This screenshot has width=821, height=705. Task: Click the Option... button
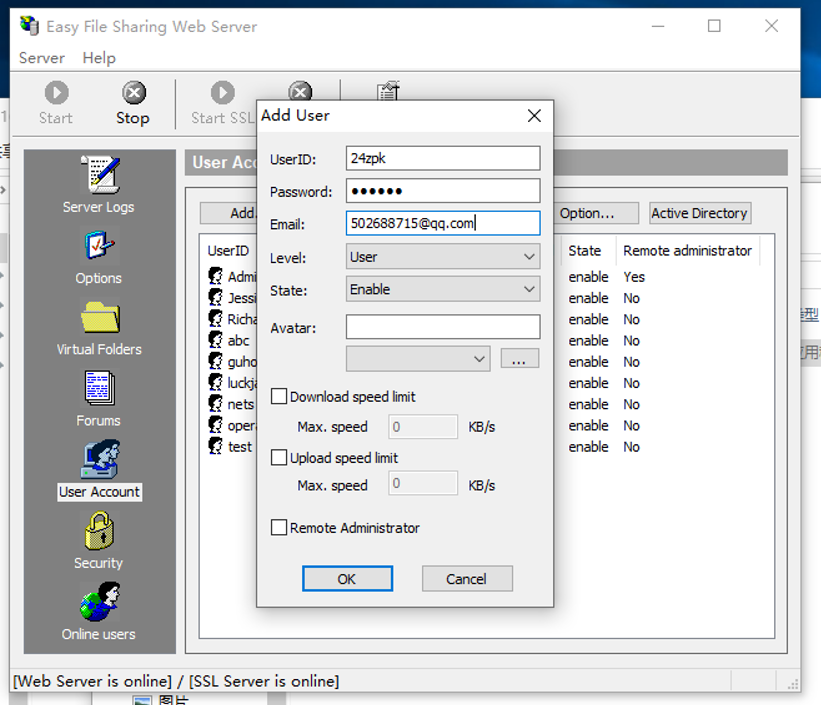point(596,213)
